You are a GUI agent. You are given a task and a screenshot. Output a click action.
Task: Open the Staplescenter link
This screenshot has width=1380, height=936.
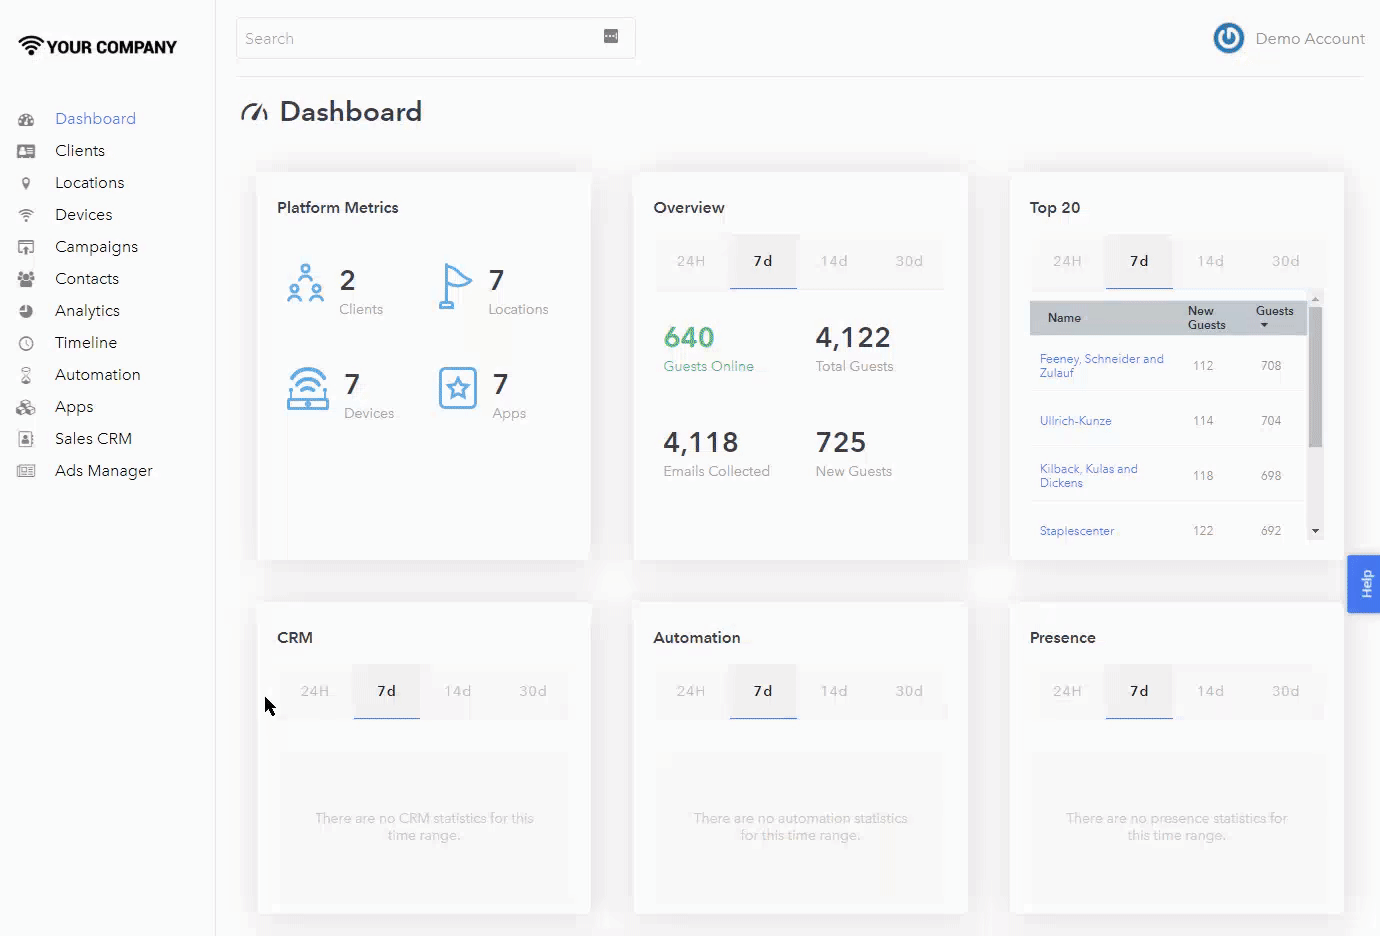(x=1076, y=531)
